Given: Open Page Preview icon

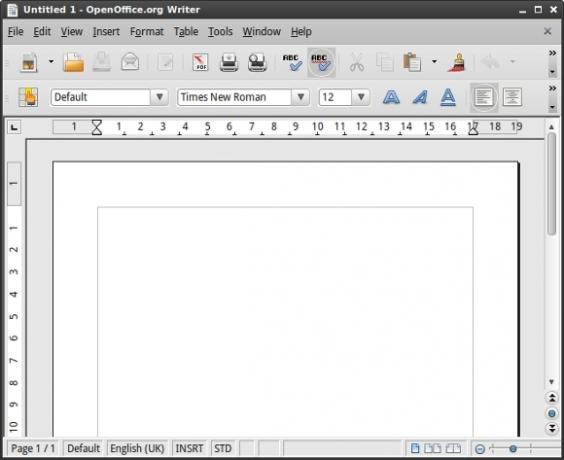Looking at the screenshot, I should 257,62.
